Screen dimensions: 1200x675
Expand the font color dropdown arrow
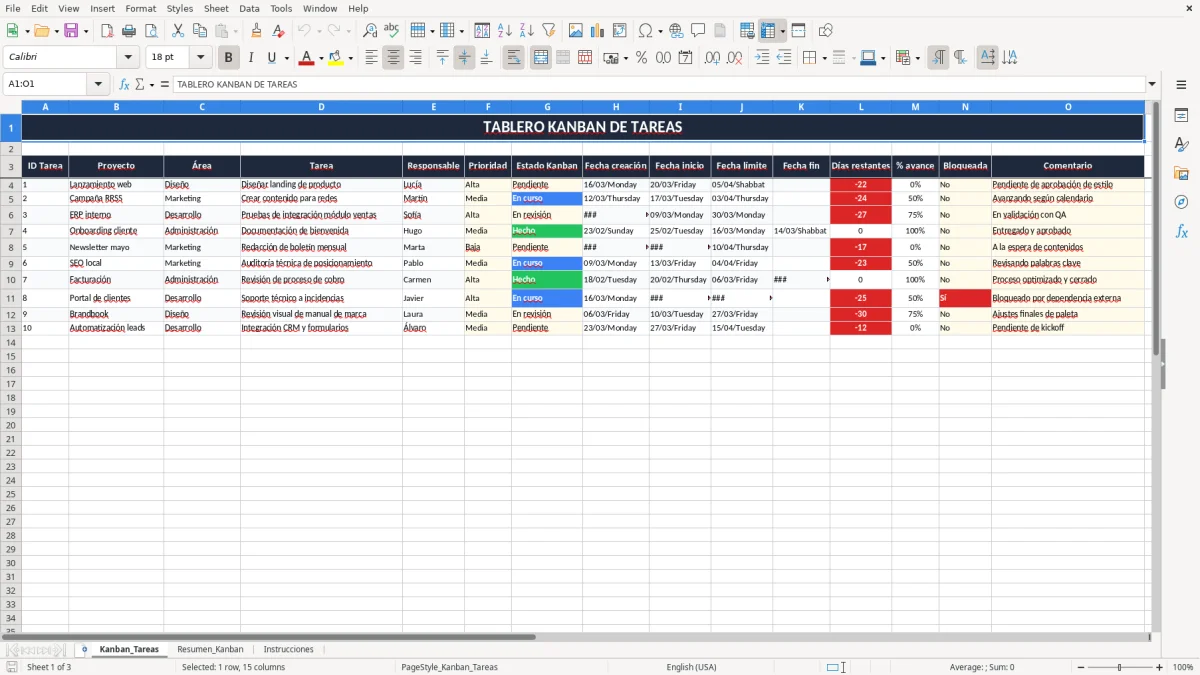point(320,58)
